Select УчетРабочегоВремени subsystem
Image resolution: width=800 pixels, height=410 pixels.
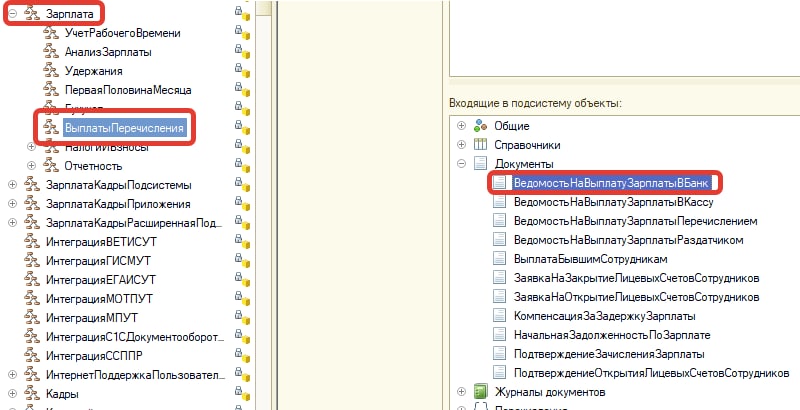coord(122,33)
